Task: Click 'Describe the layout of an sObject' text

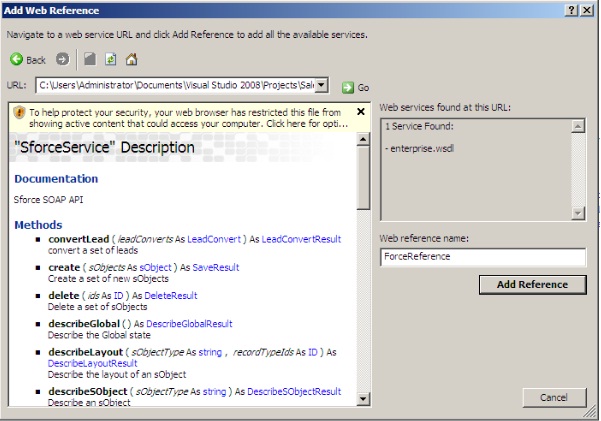Action: click(x=117, y=375)
